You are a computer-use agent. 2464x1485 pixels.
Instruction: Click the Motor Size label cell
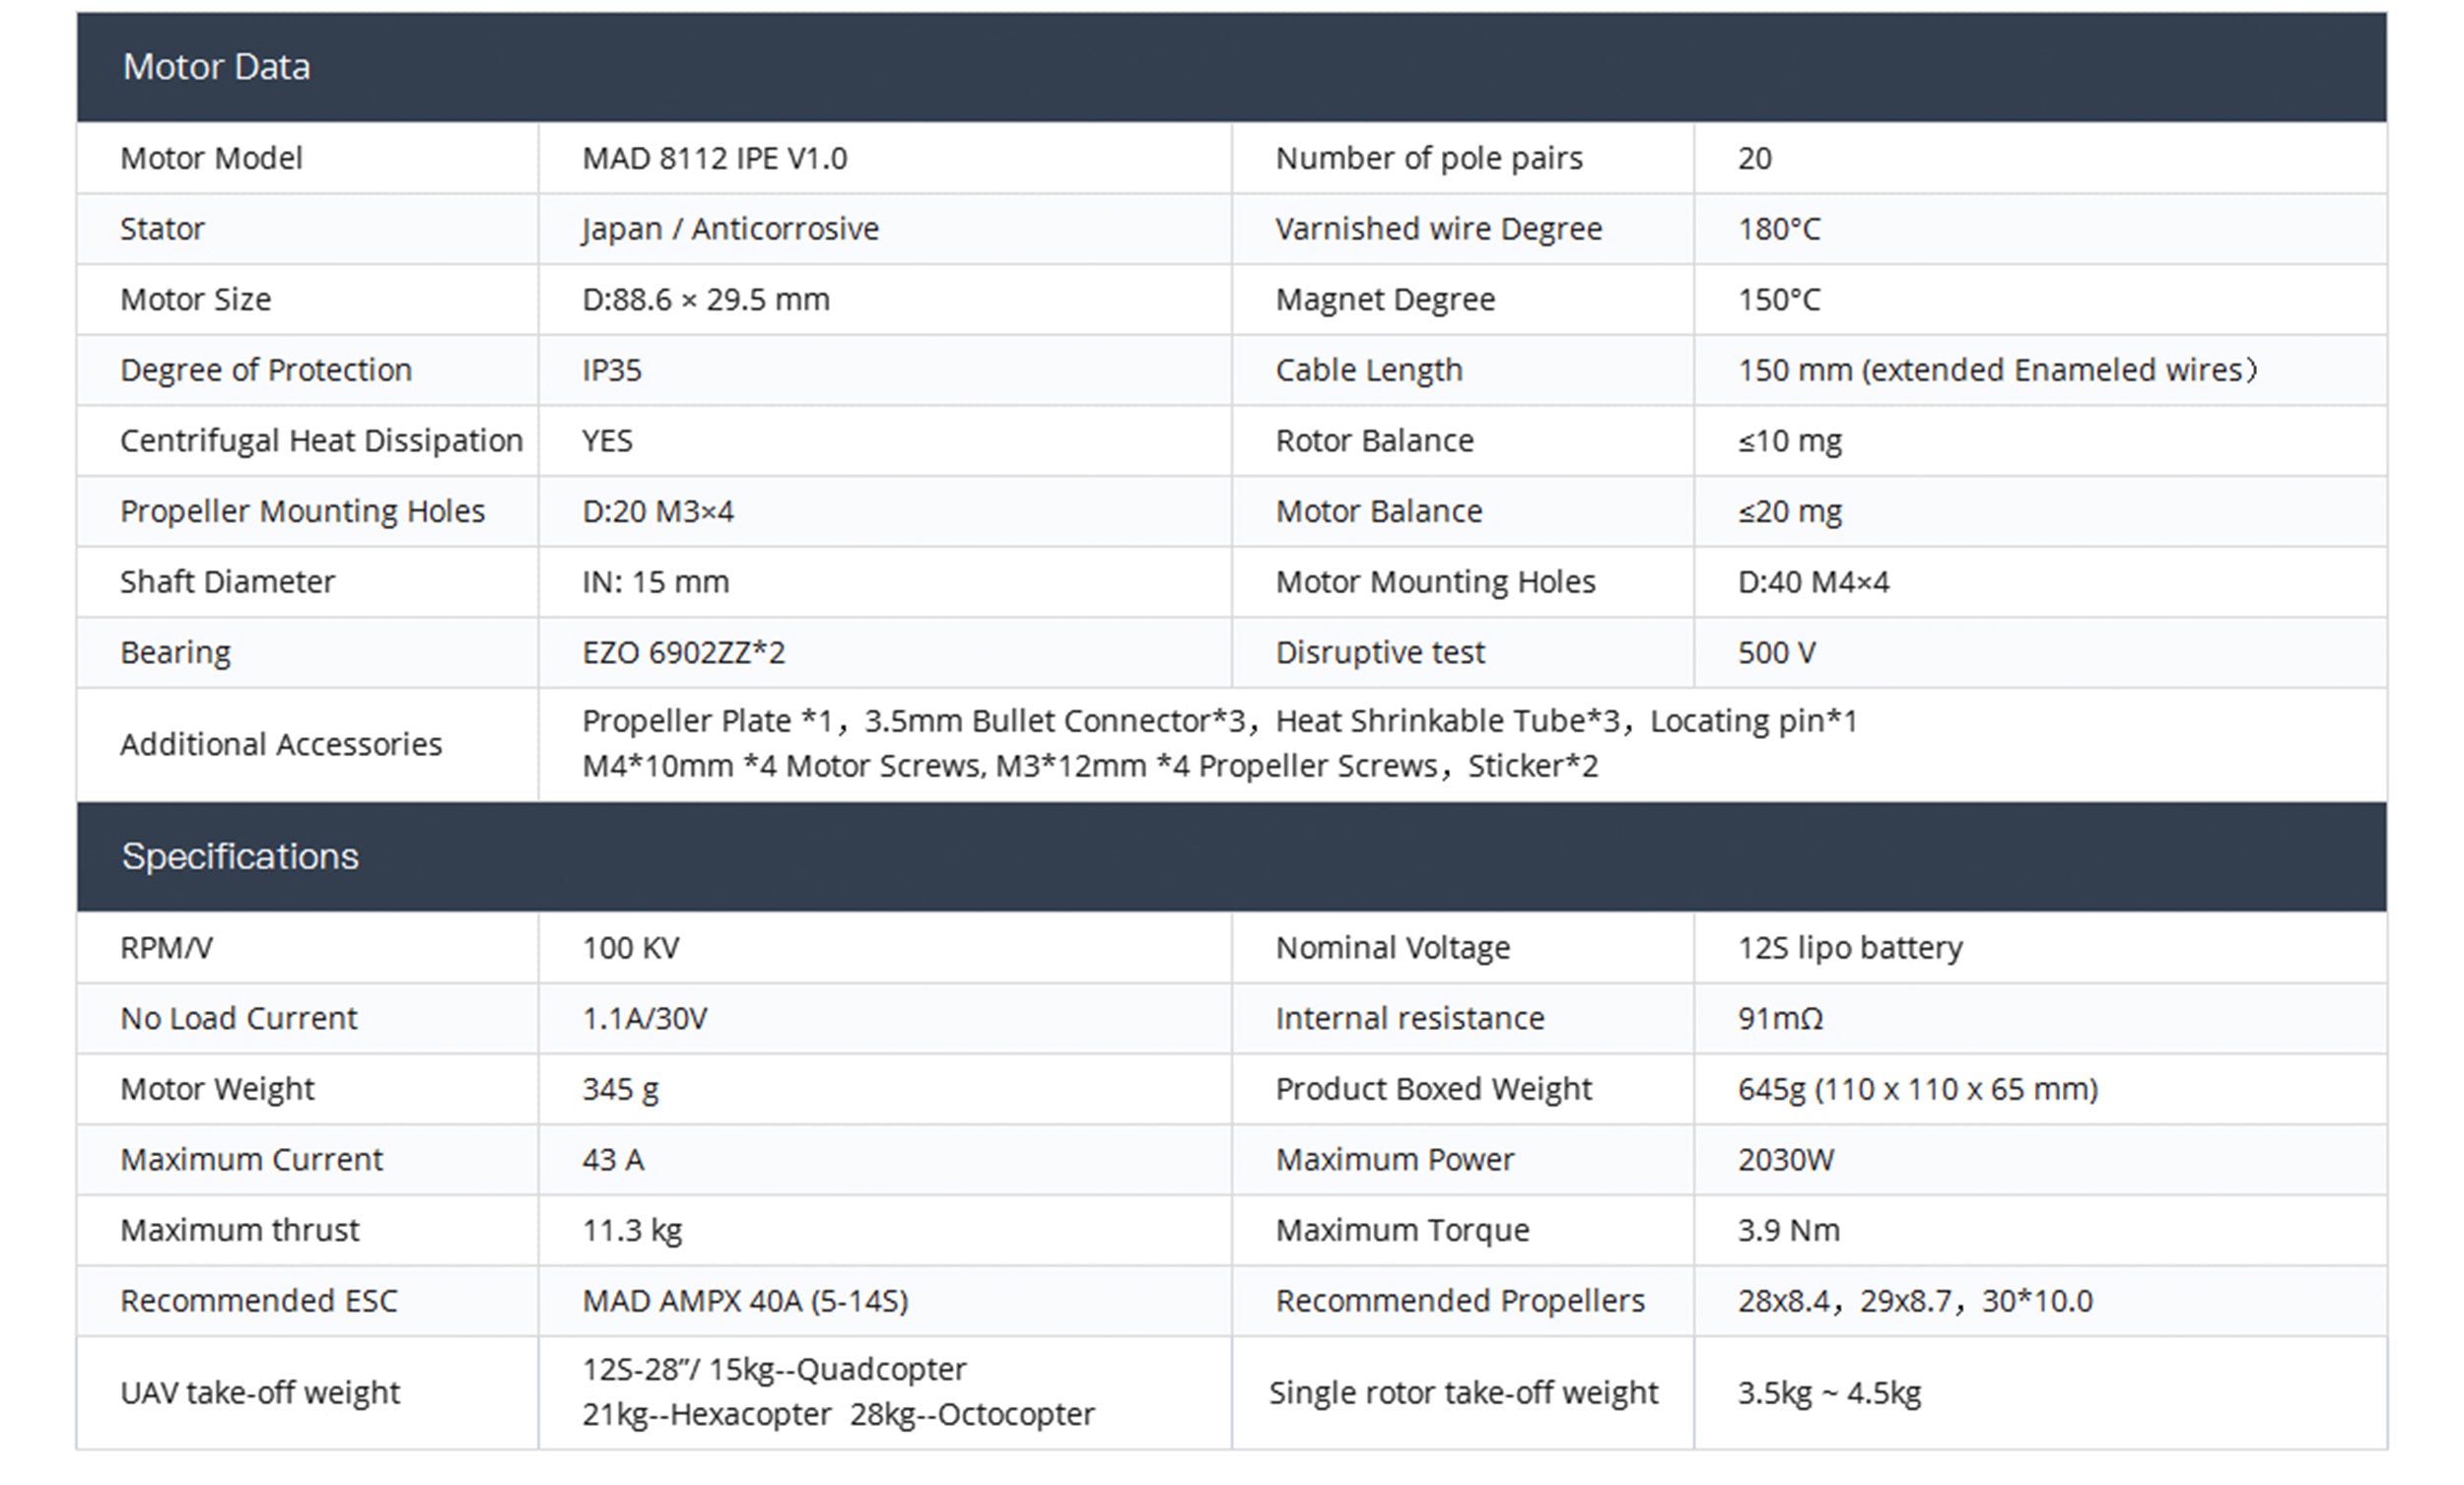[x=195, y=299]
